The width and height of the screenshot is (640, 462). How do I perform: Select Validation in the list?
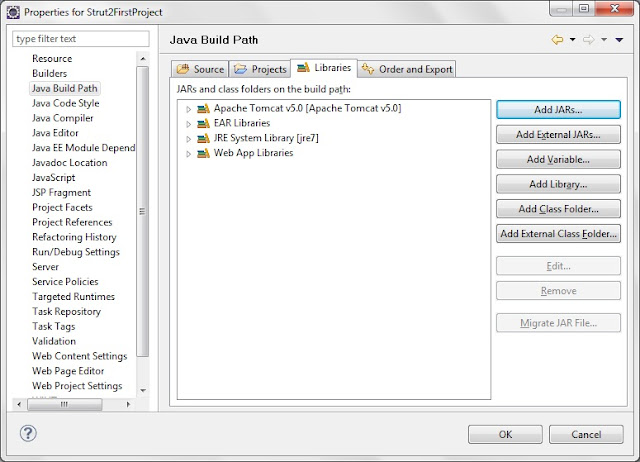(54, 341)
